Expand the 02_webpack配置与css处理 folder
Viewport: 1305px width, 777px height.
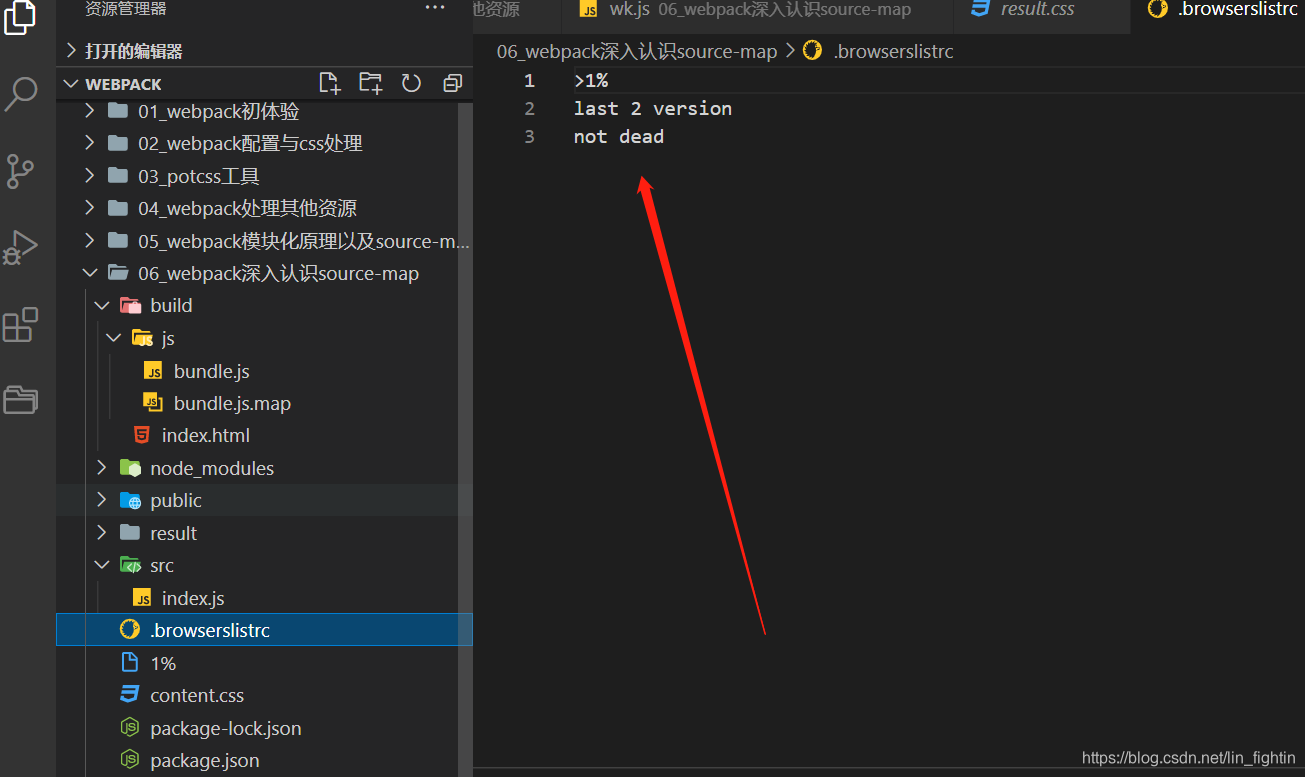click(x=90, y=143)
